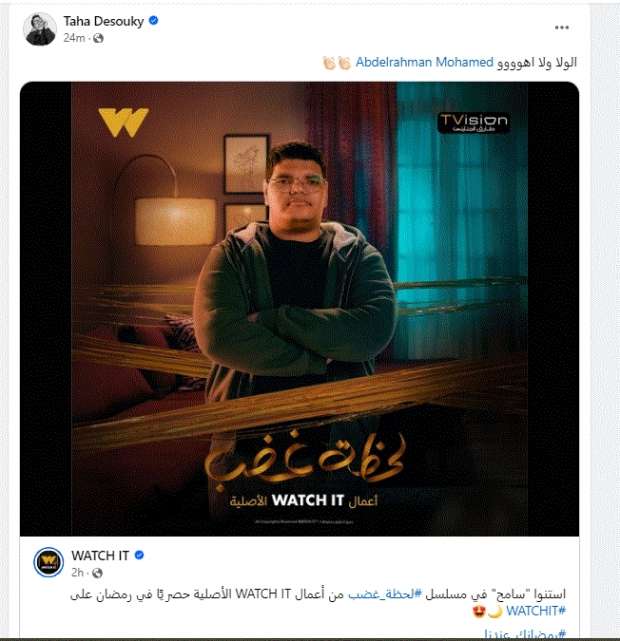Click the yellow W logo on poster

tap(123, 122)
